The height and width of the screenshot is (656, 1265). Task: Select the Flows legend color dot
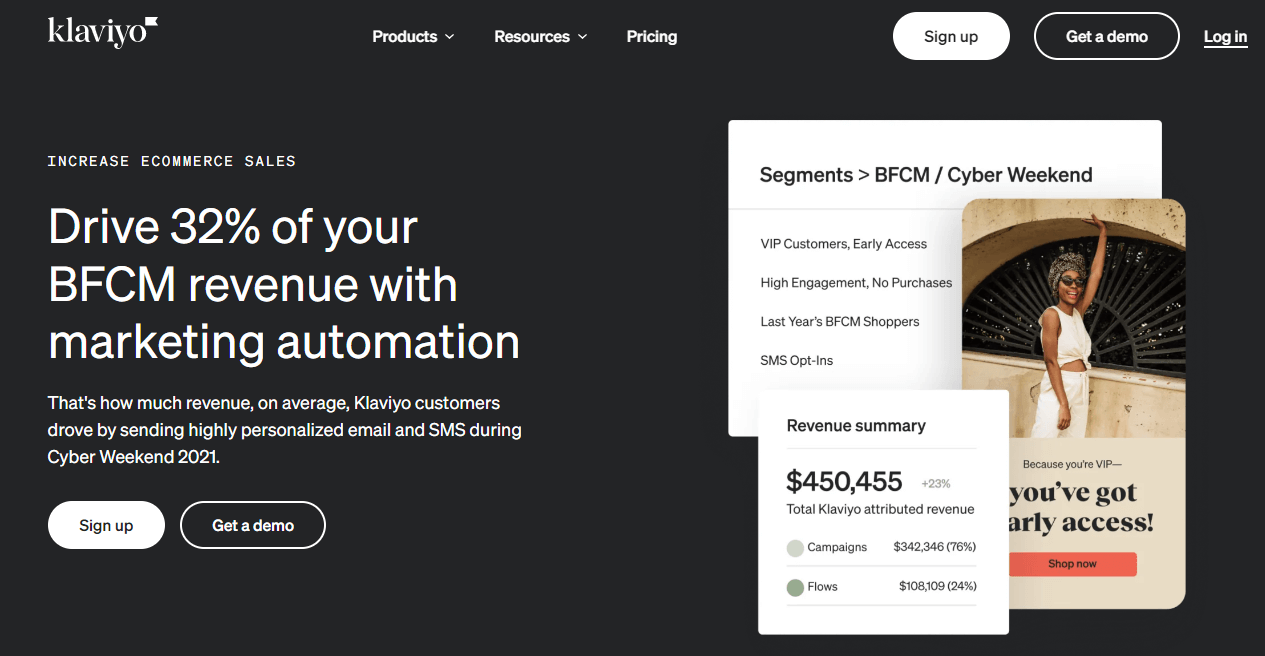(795, 587)
